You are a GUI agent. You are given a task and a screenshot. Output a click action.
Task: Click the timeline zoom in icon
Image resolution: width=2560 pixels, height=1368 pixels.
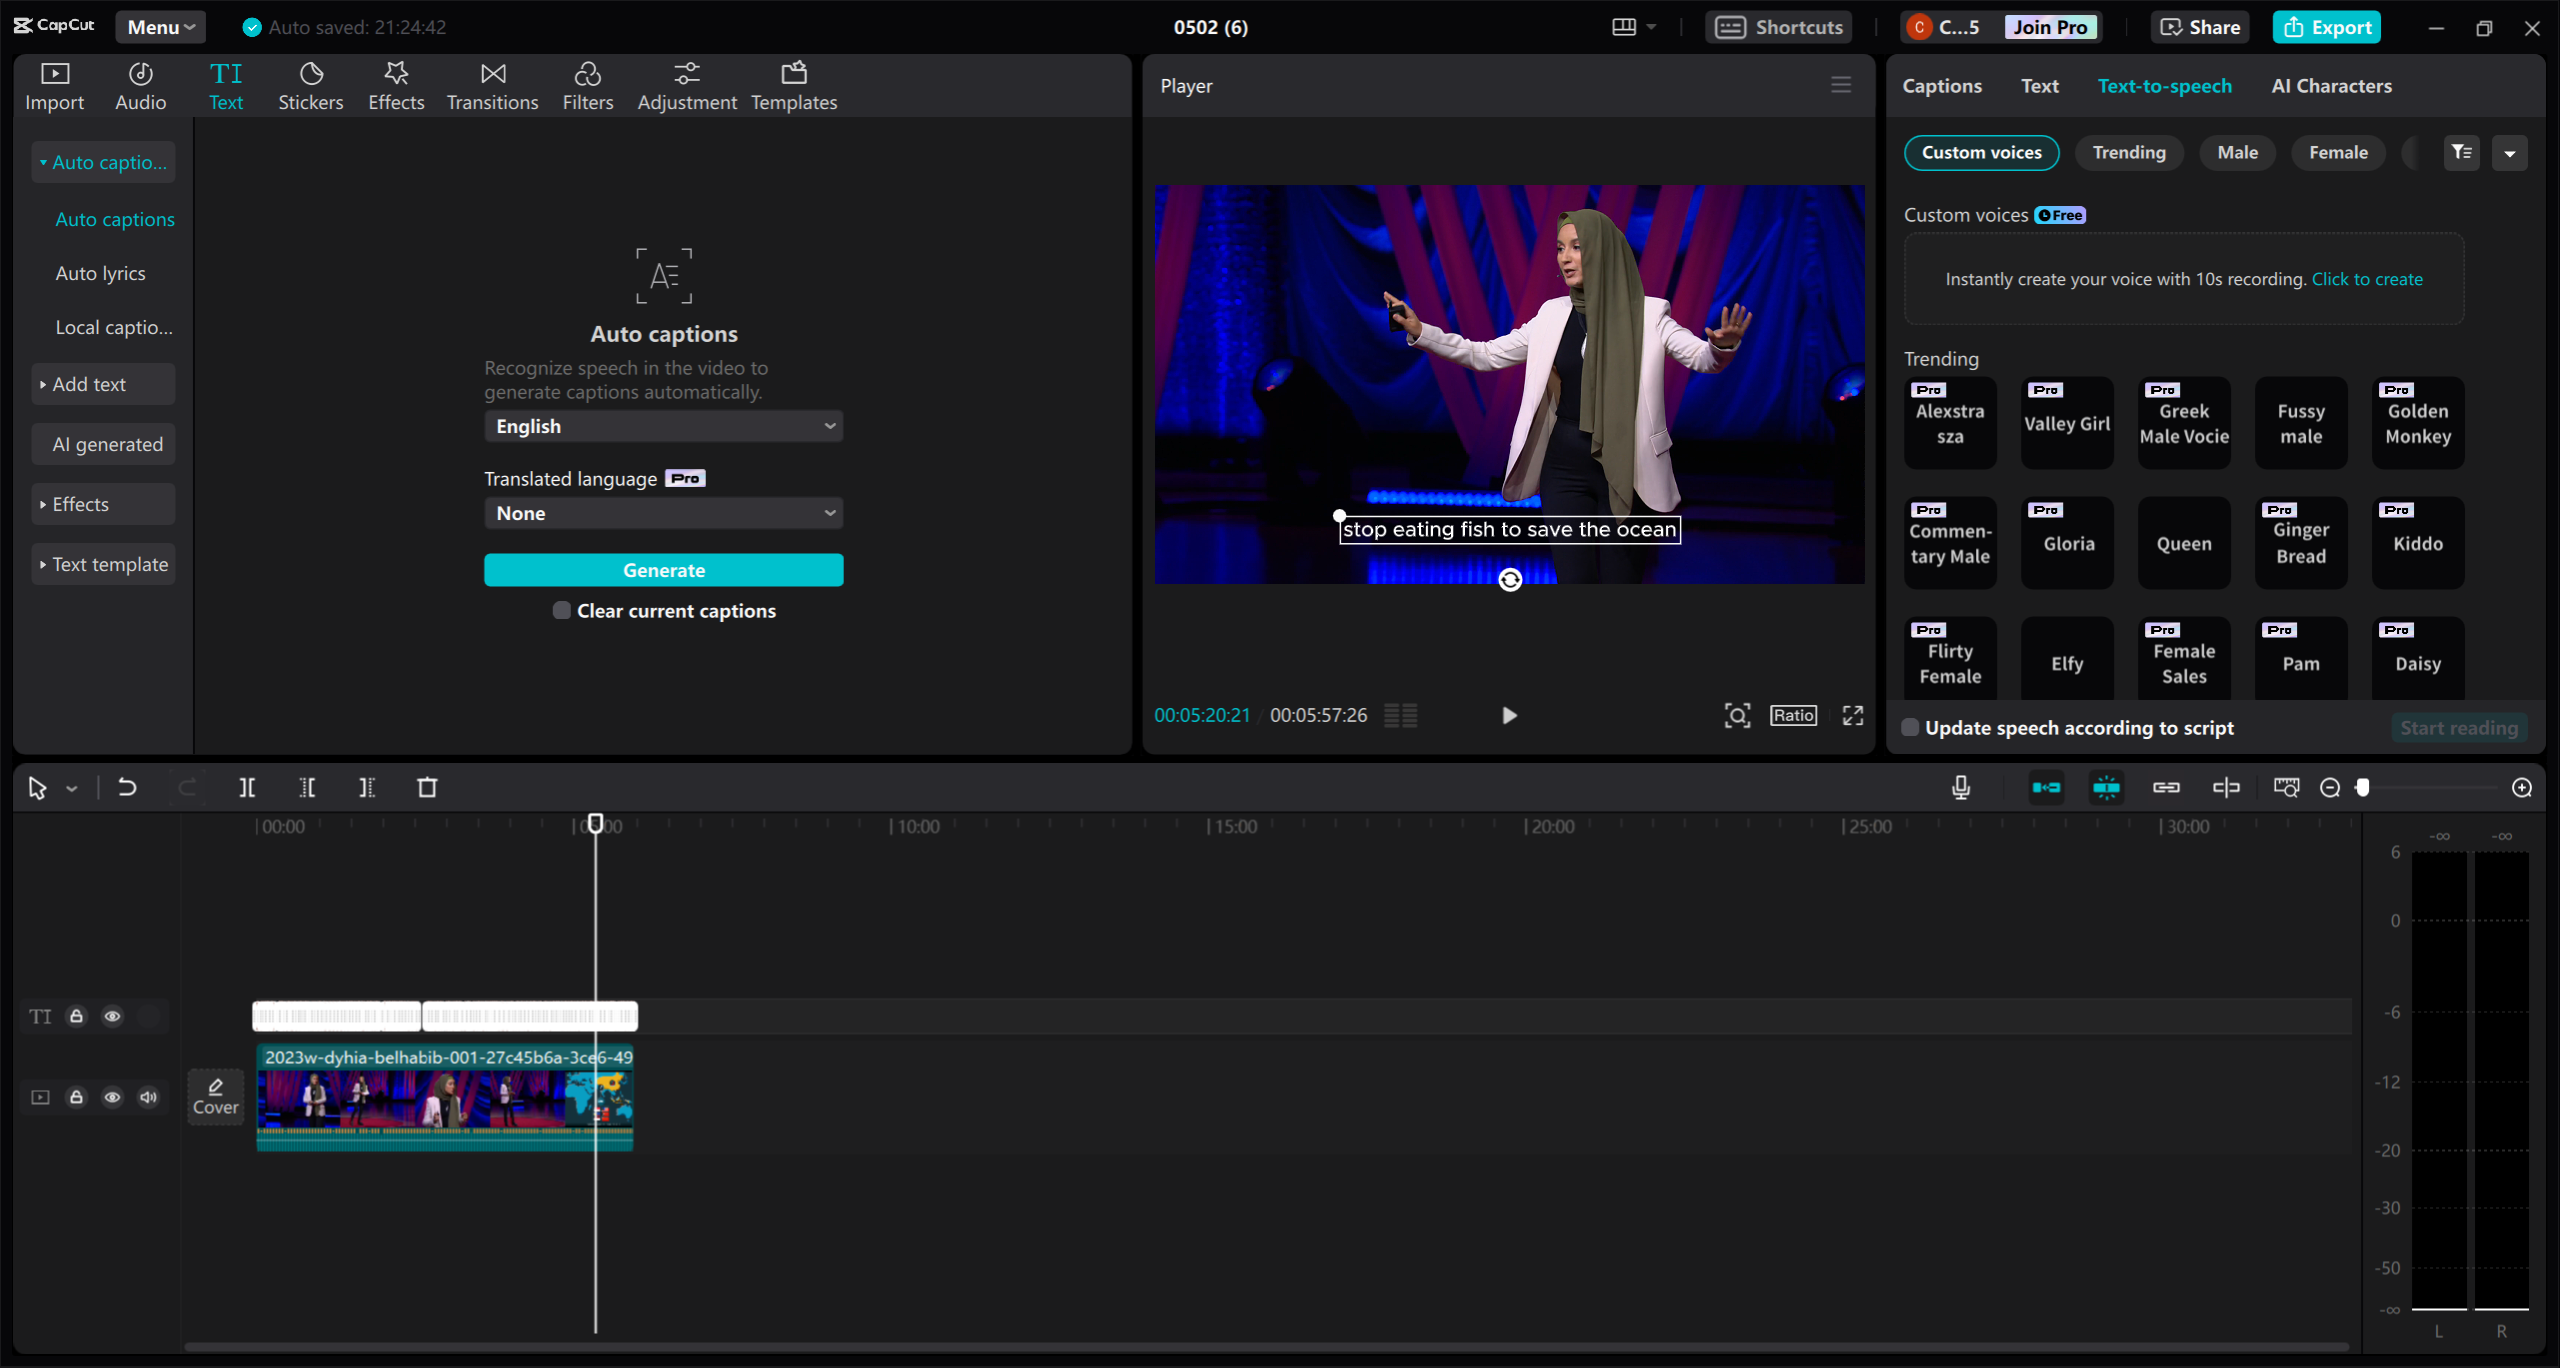pos(2522,788)
